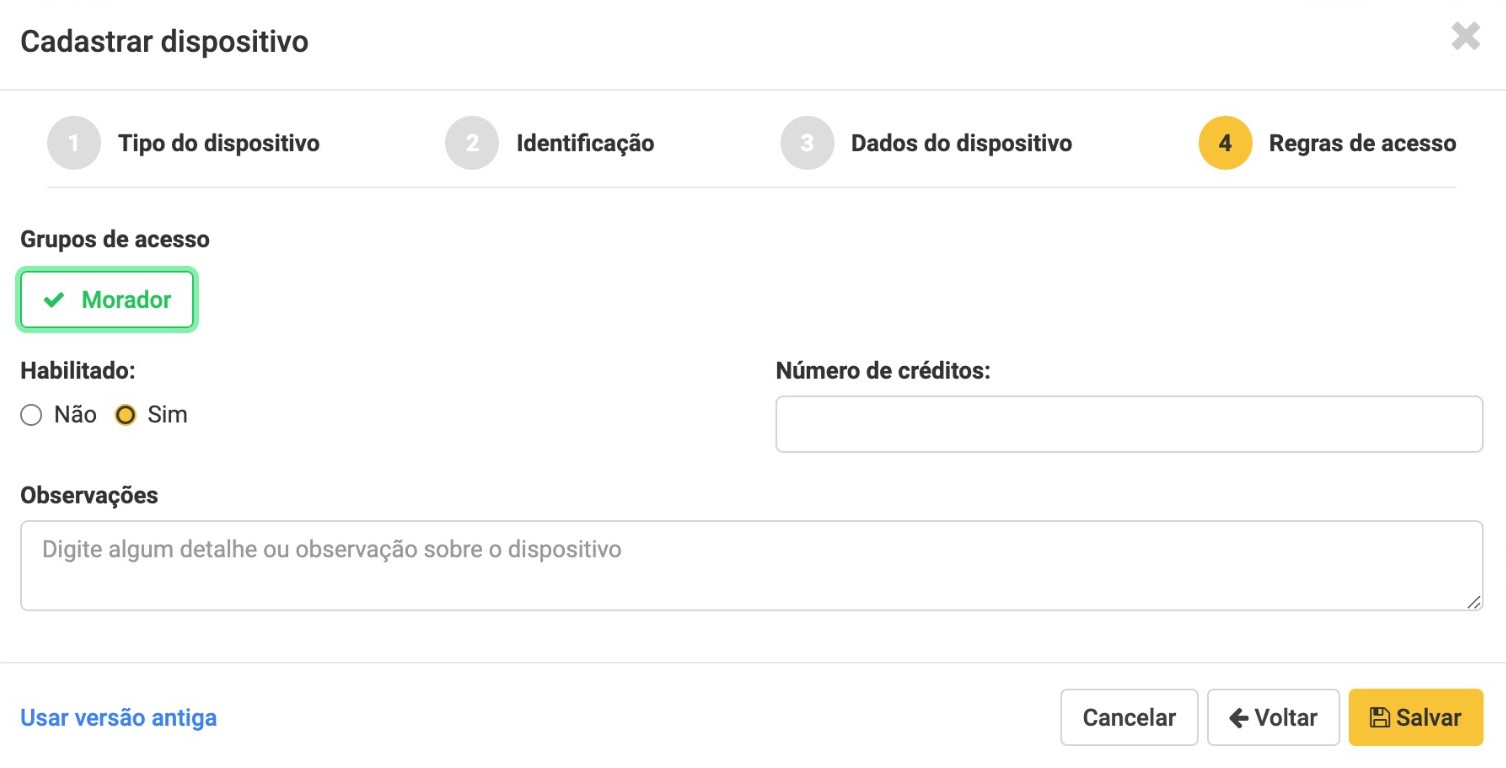
Task: Click the step 1 circle icon
Action: [74, 143]
